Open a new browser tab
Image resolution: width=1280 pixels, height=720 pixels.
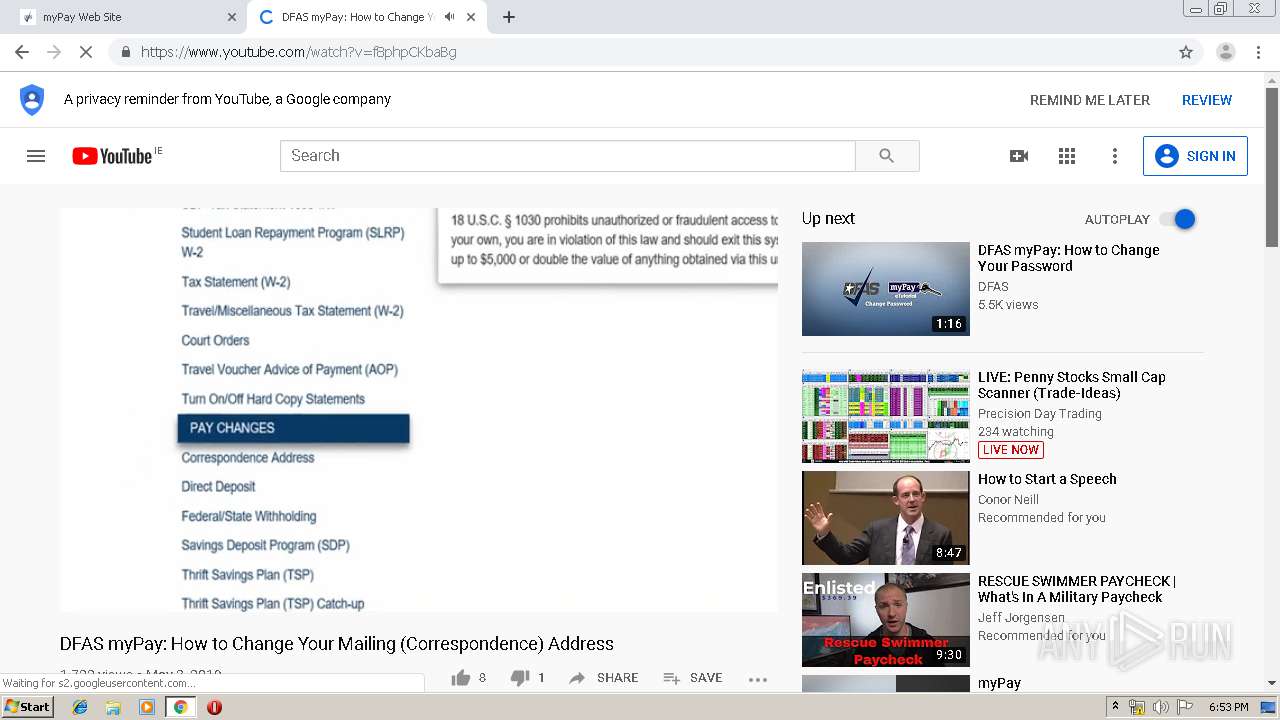click(x=509, y=17)
